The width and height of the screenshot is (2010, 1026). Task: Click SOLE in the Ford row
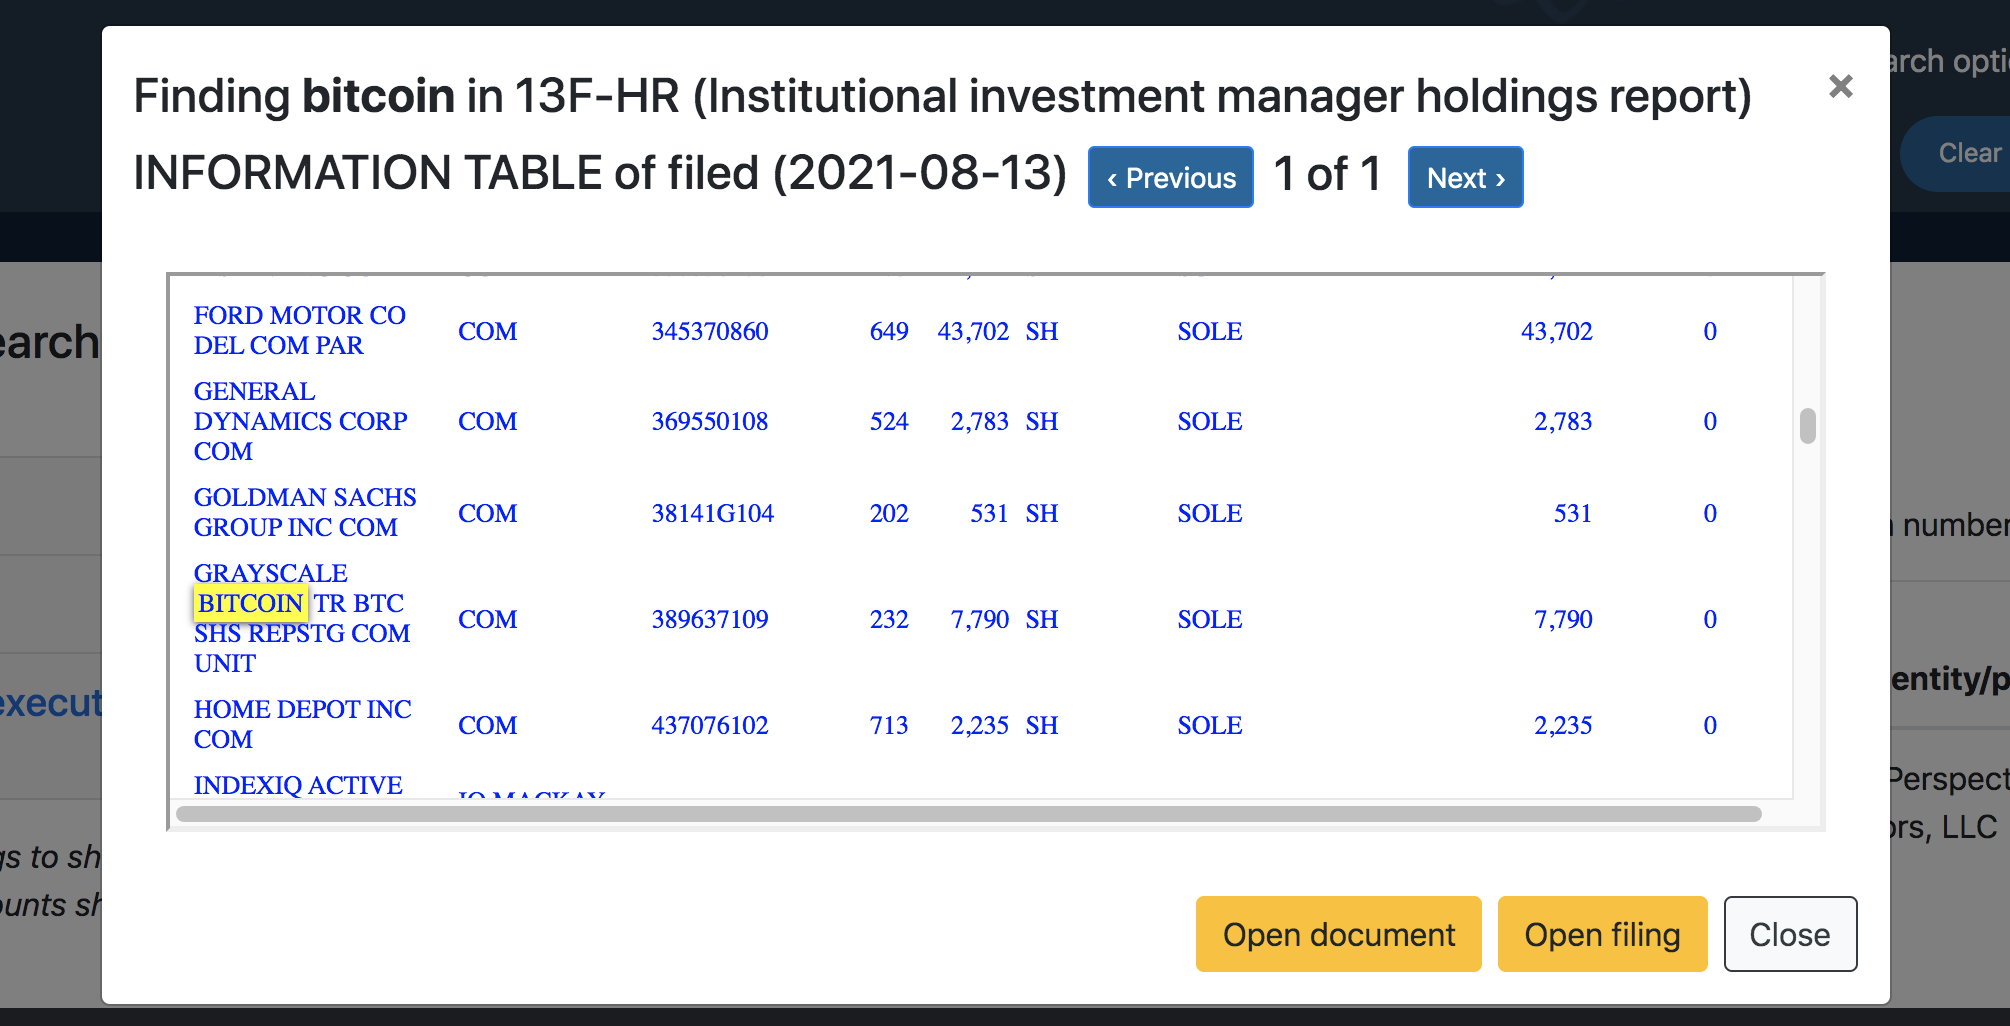(x=1210, y=331)
